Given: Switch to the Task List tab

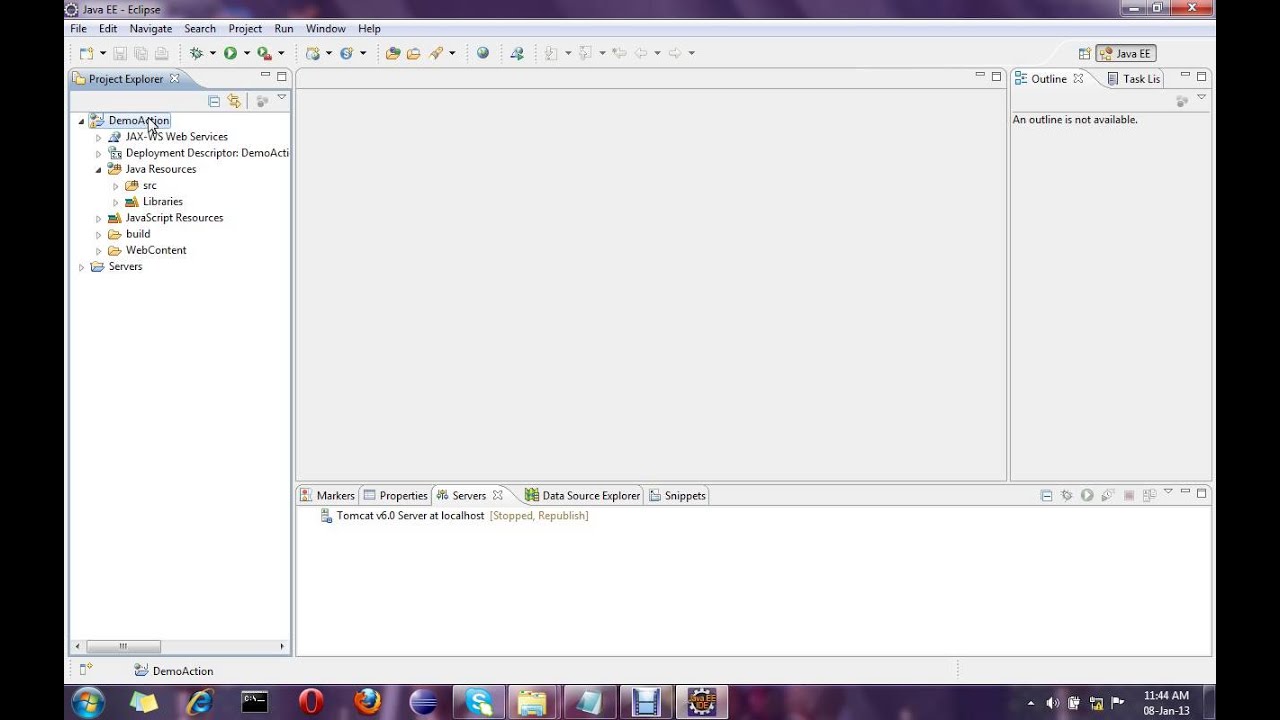Looking at the screenshot, I should [x=1134, y=79].
